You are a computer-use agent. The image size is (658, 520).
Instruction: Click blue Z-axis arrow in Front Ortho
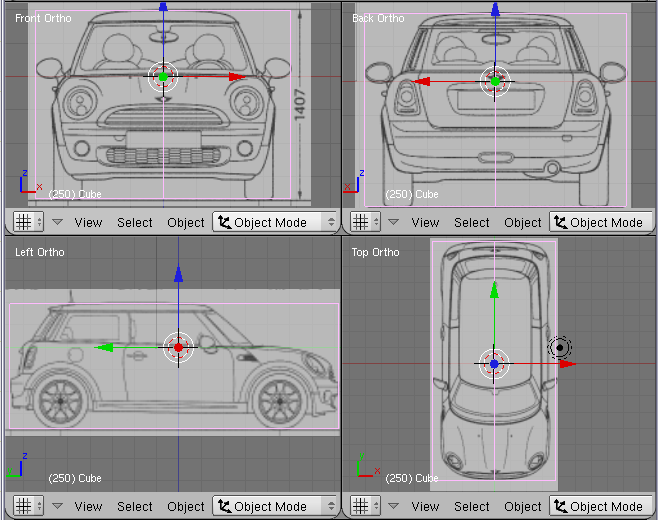[x=163, y=6]
